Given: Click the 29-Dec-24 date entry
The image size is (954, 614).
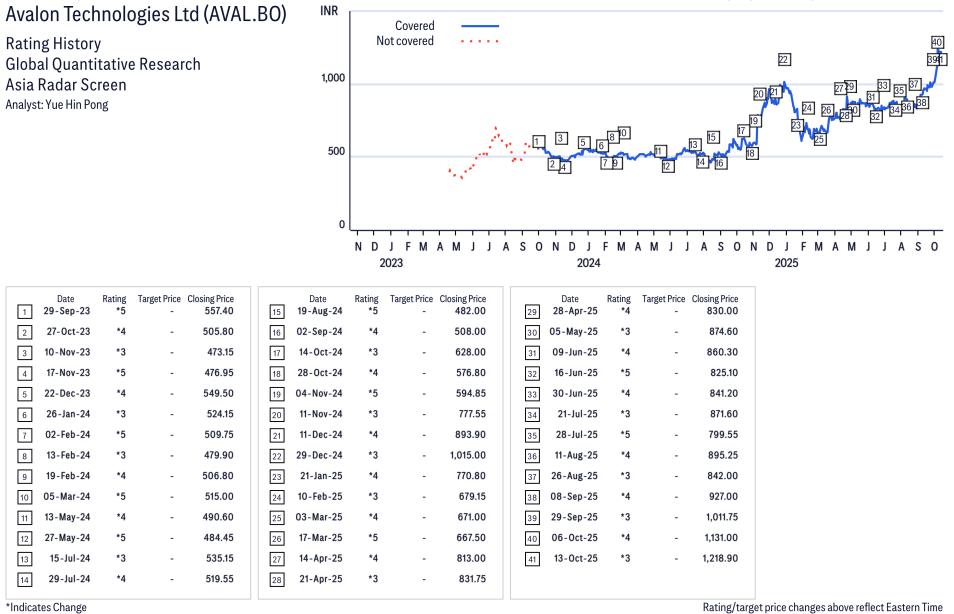Looking at the screenshot, I should click(x=318, y=456).
